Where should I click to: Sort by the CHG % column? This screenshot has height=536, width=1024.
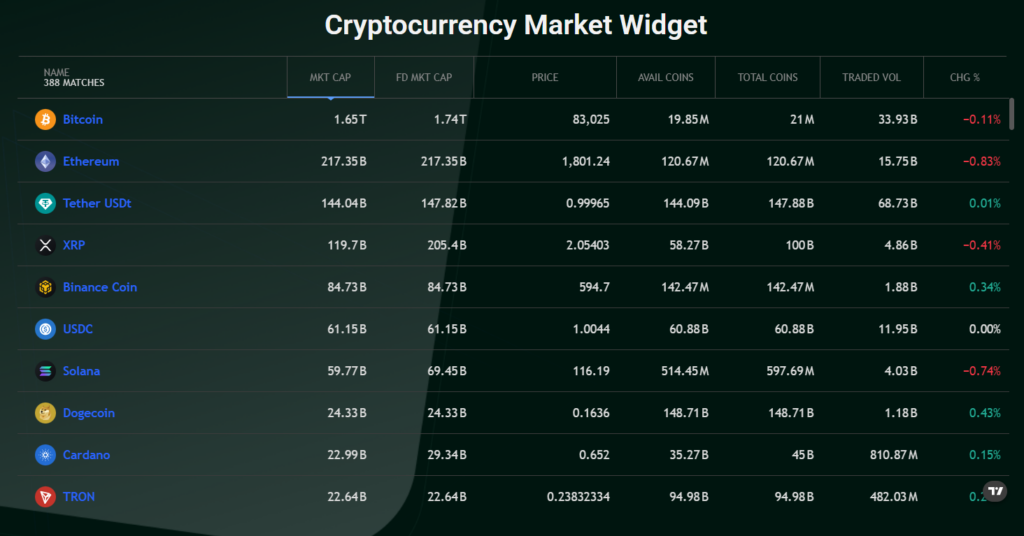point(965,78)
